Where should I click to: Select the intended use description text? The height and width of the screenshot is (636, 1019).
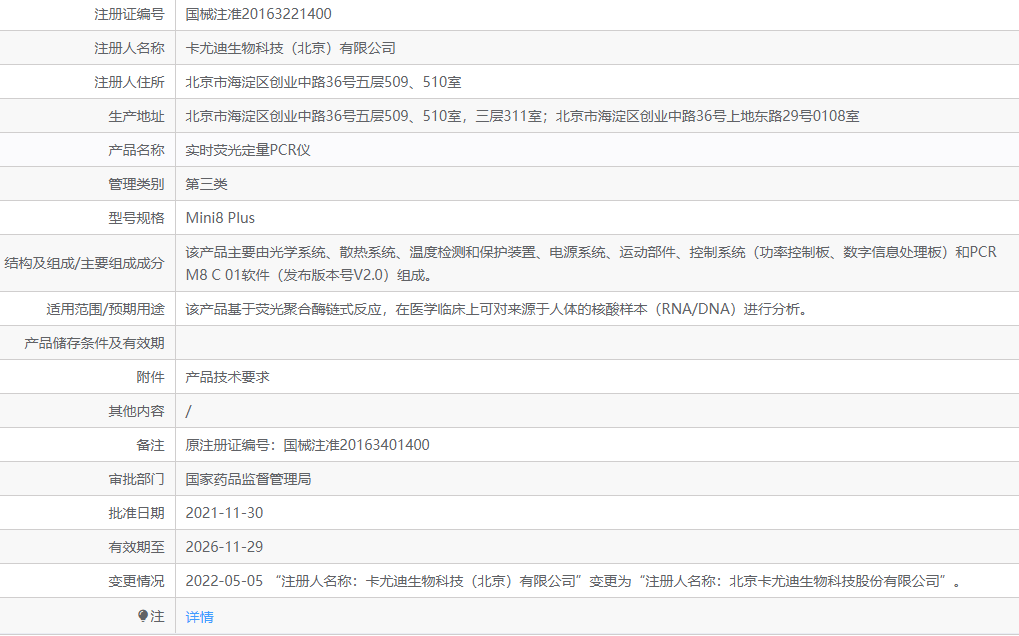pyautogui.click(x=498, y=309)
